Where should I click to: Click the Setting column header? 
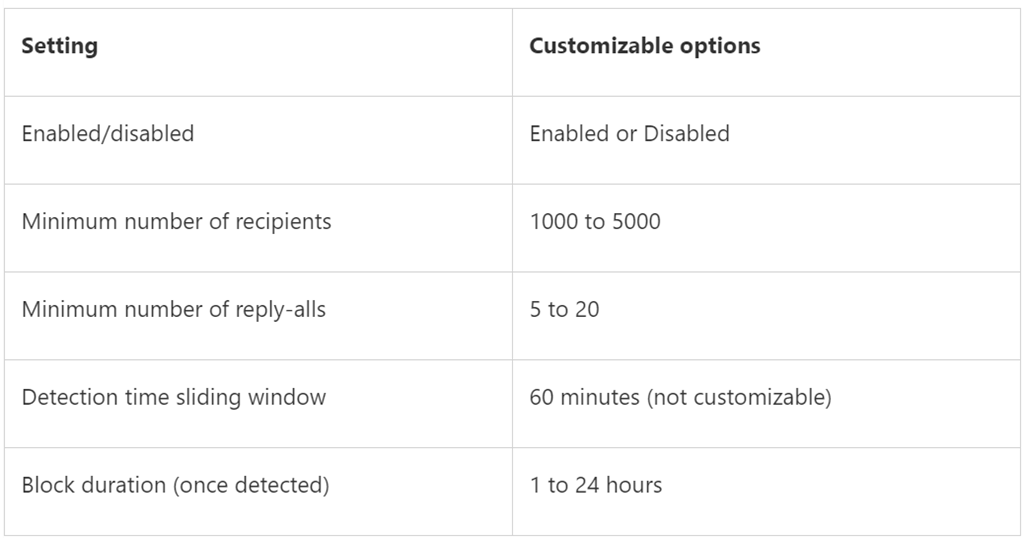click(x=60, y=46)
